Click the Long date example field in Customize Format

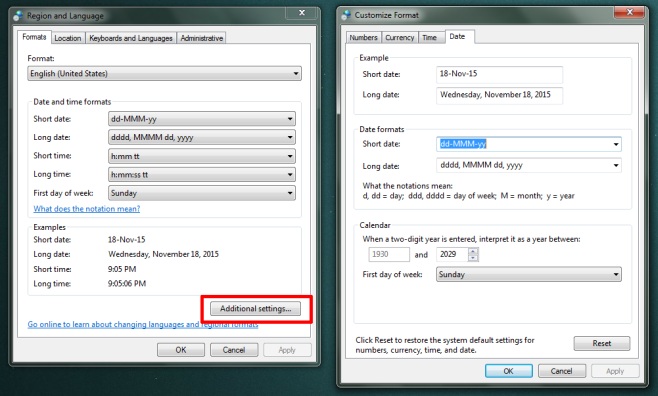click(x=499, y=95)
